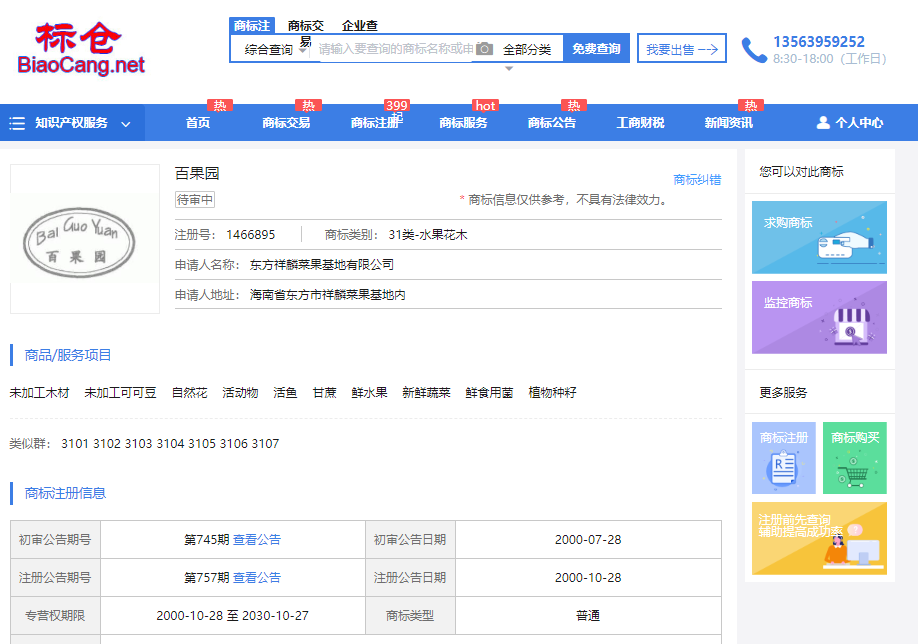Expand the 知识产权服务 menu chevron
Screen dimensions: 918x644
tap(125, 124)
